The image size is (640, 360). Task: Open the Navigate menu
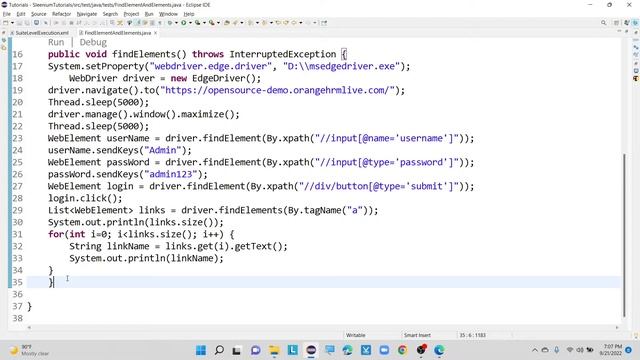point(87,14)
